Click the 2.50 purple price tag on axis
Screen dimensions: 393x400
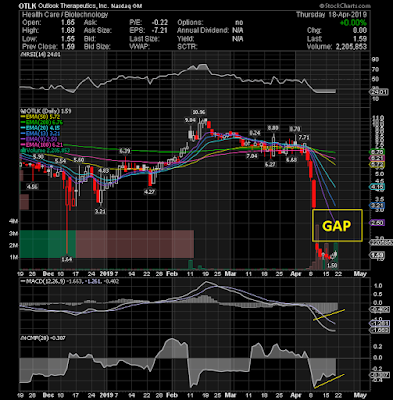pyautogui.click(x=379, y=222)
